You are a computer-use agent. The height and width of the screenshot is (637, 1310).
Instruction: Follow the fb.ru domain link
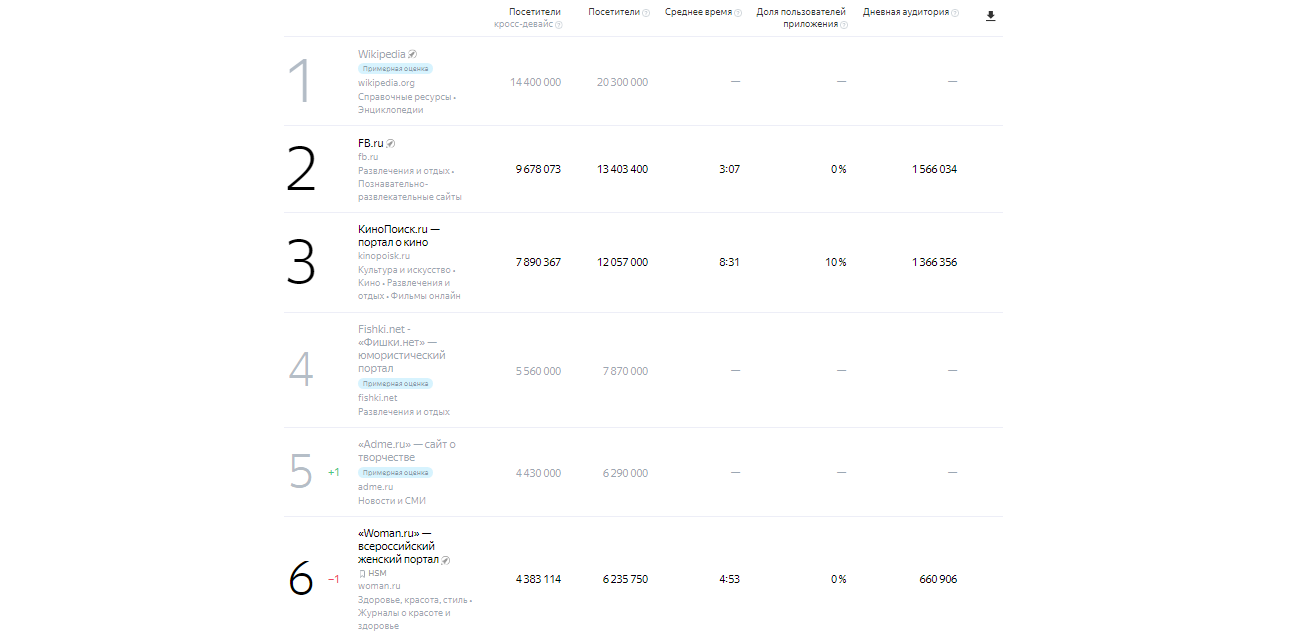pos(368,157)
